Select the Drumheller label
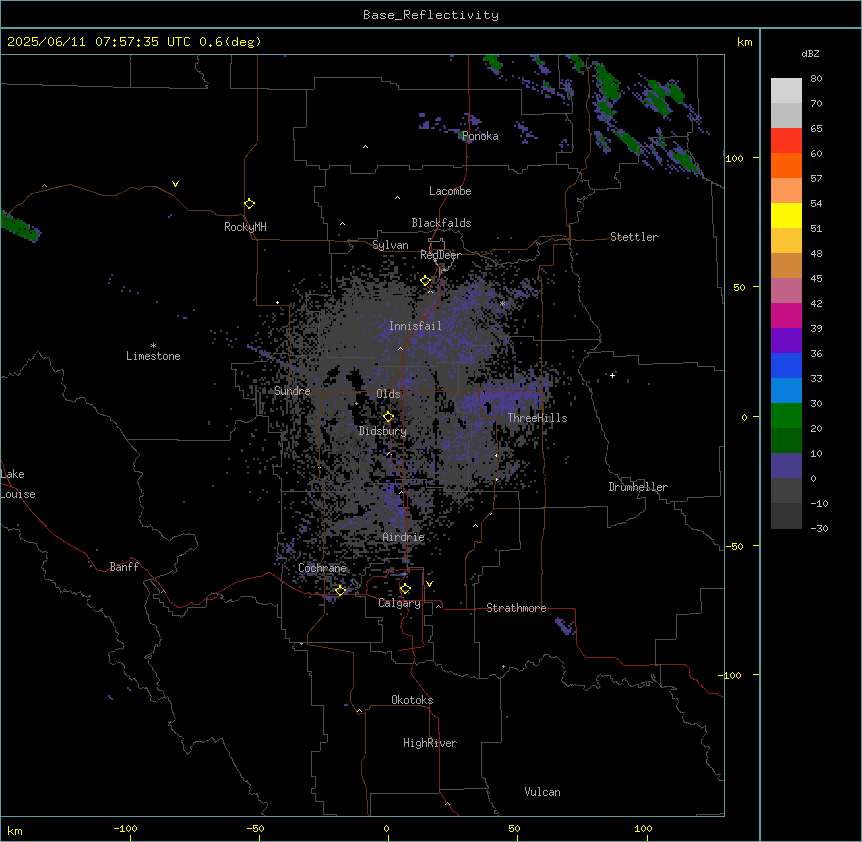Viewport: 862px width, 842px height. click(x=638, y=487)
